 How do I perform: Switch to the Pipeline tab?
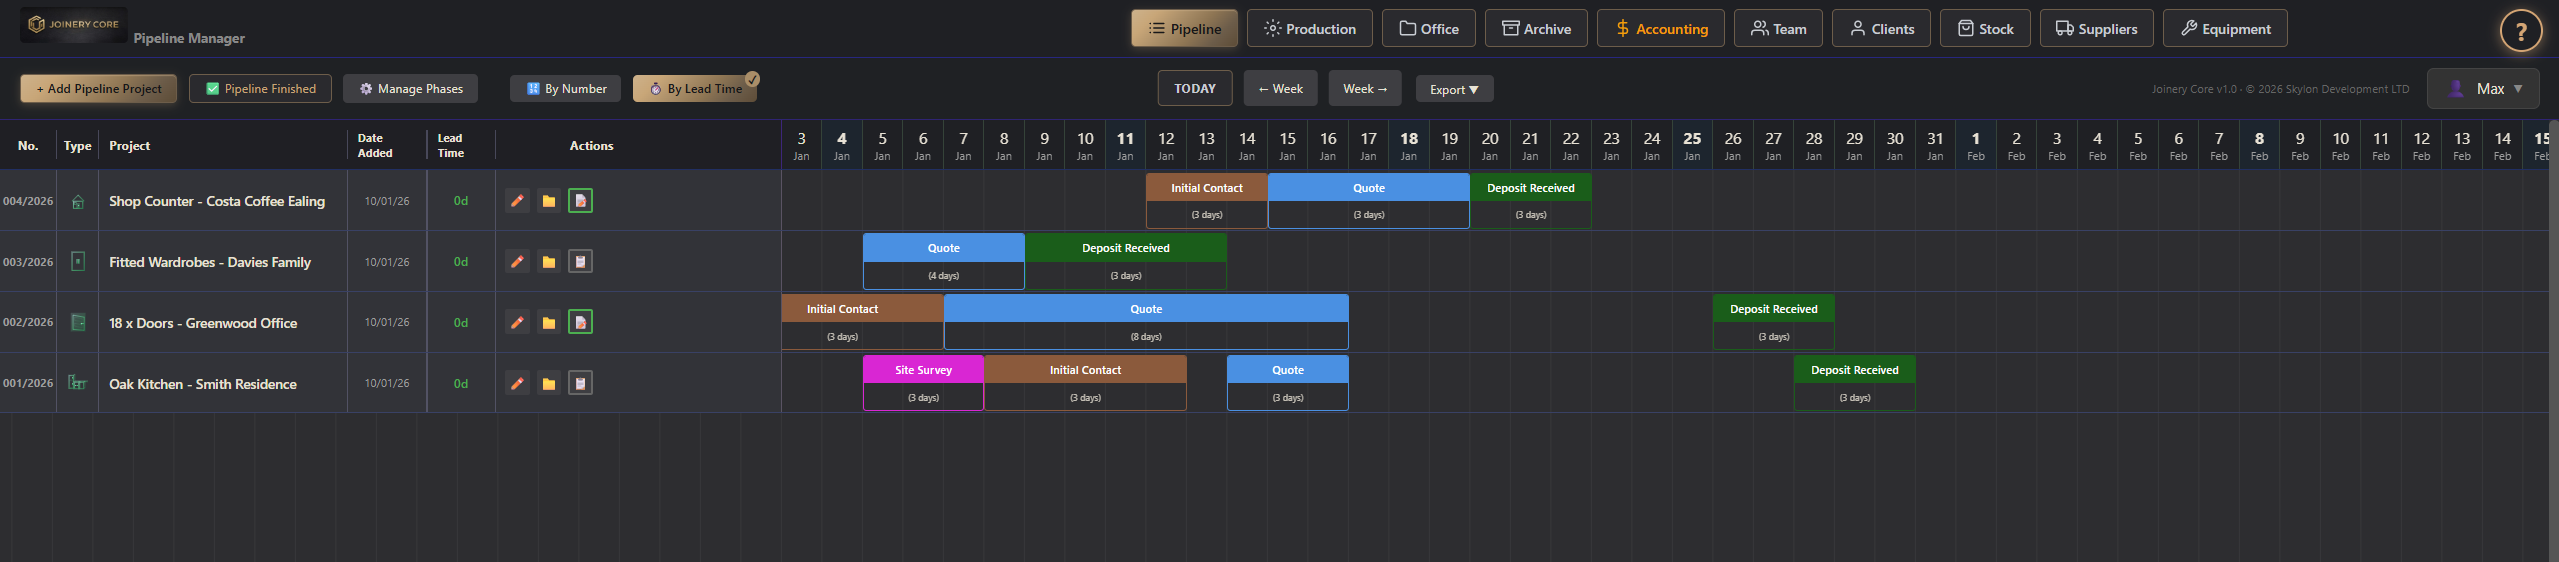(1184, 29)
